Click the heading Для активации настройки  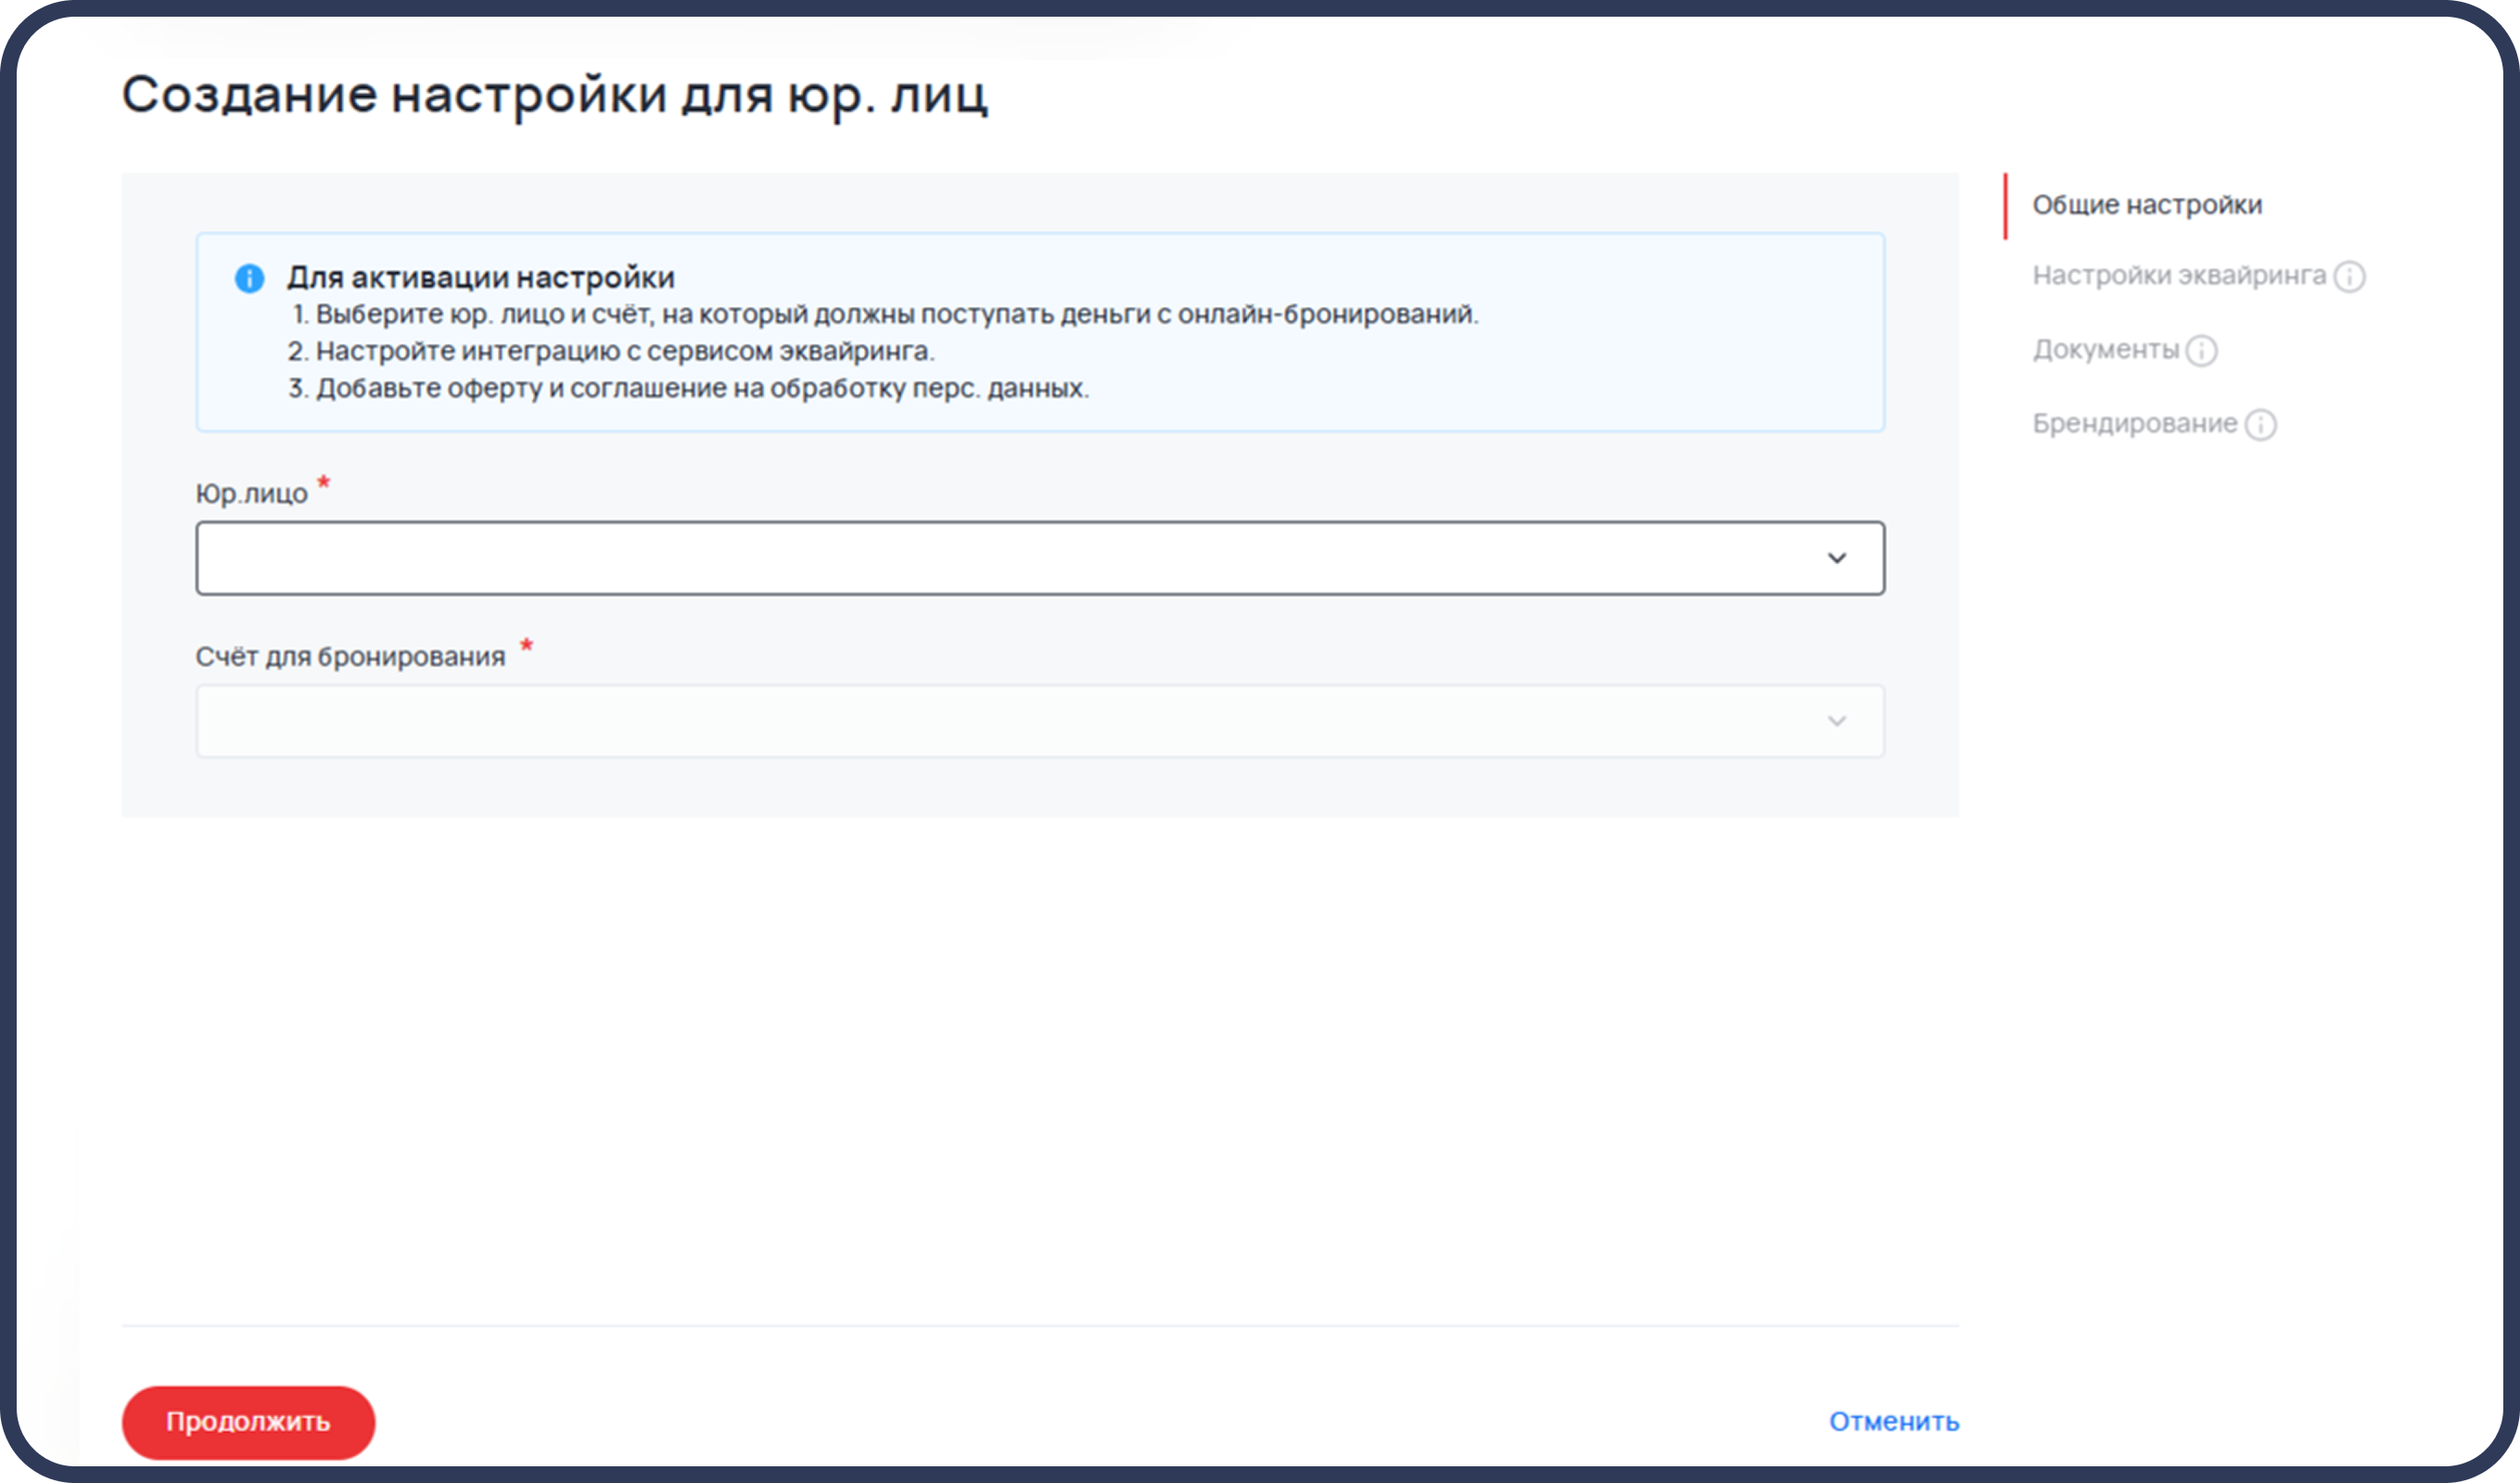point(481,278)
